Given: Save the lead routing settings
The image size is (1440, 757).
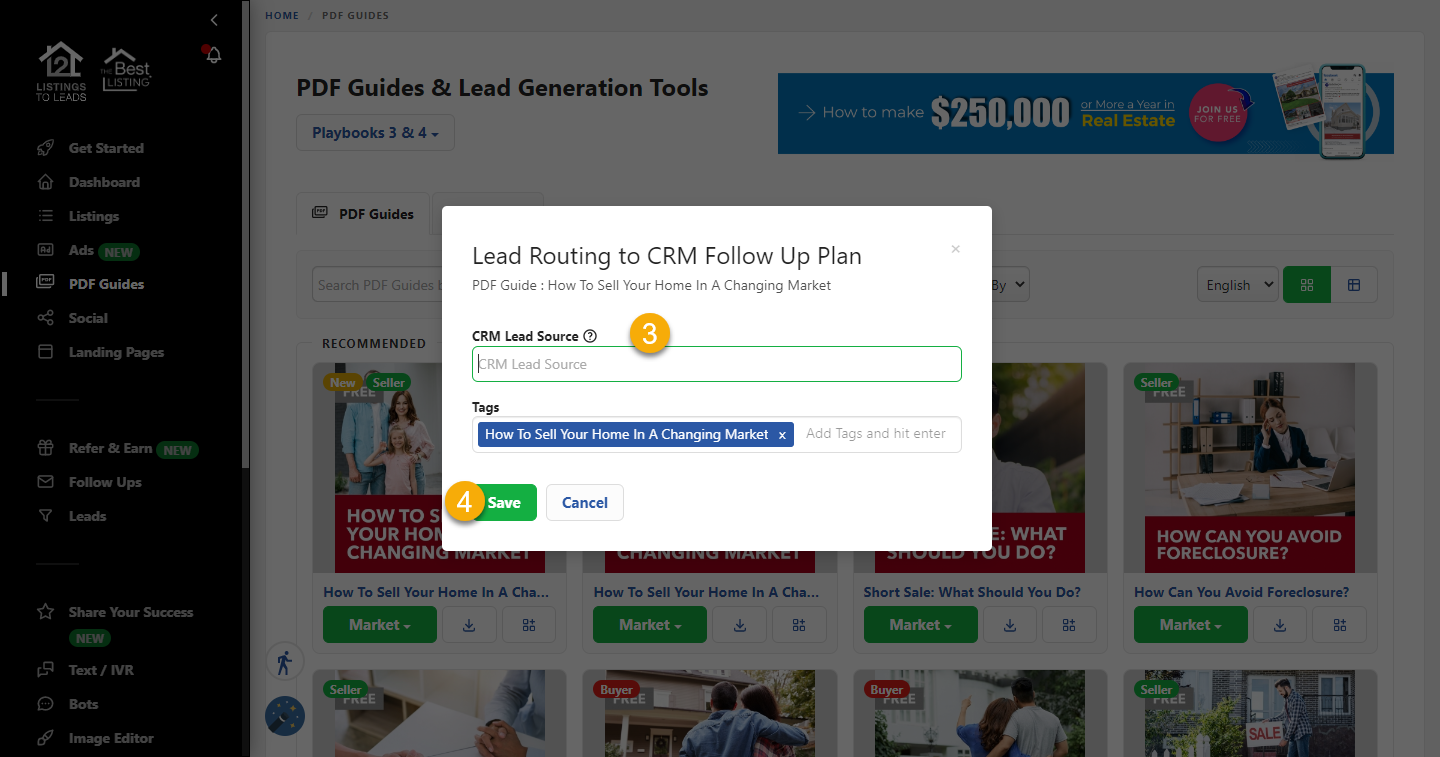Looking at the screenshot, I should click(504, 503).
